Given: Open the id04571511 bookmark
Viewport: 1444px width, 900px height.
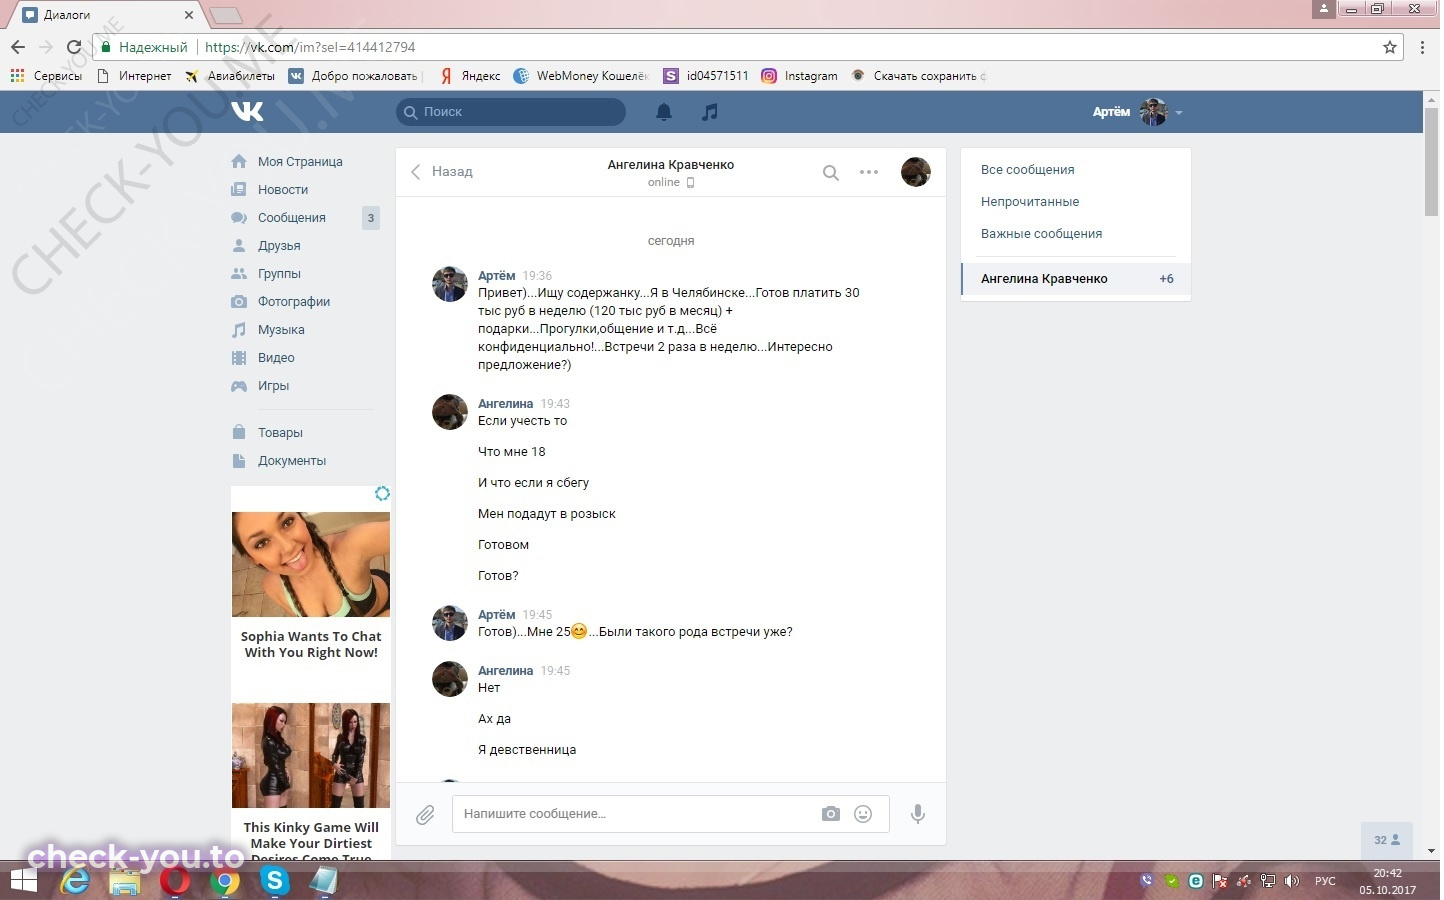Looking at the screenshot, I should 706,76.
